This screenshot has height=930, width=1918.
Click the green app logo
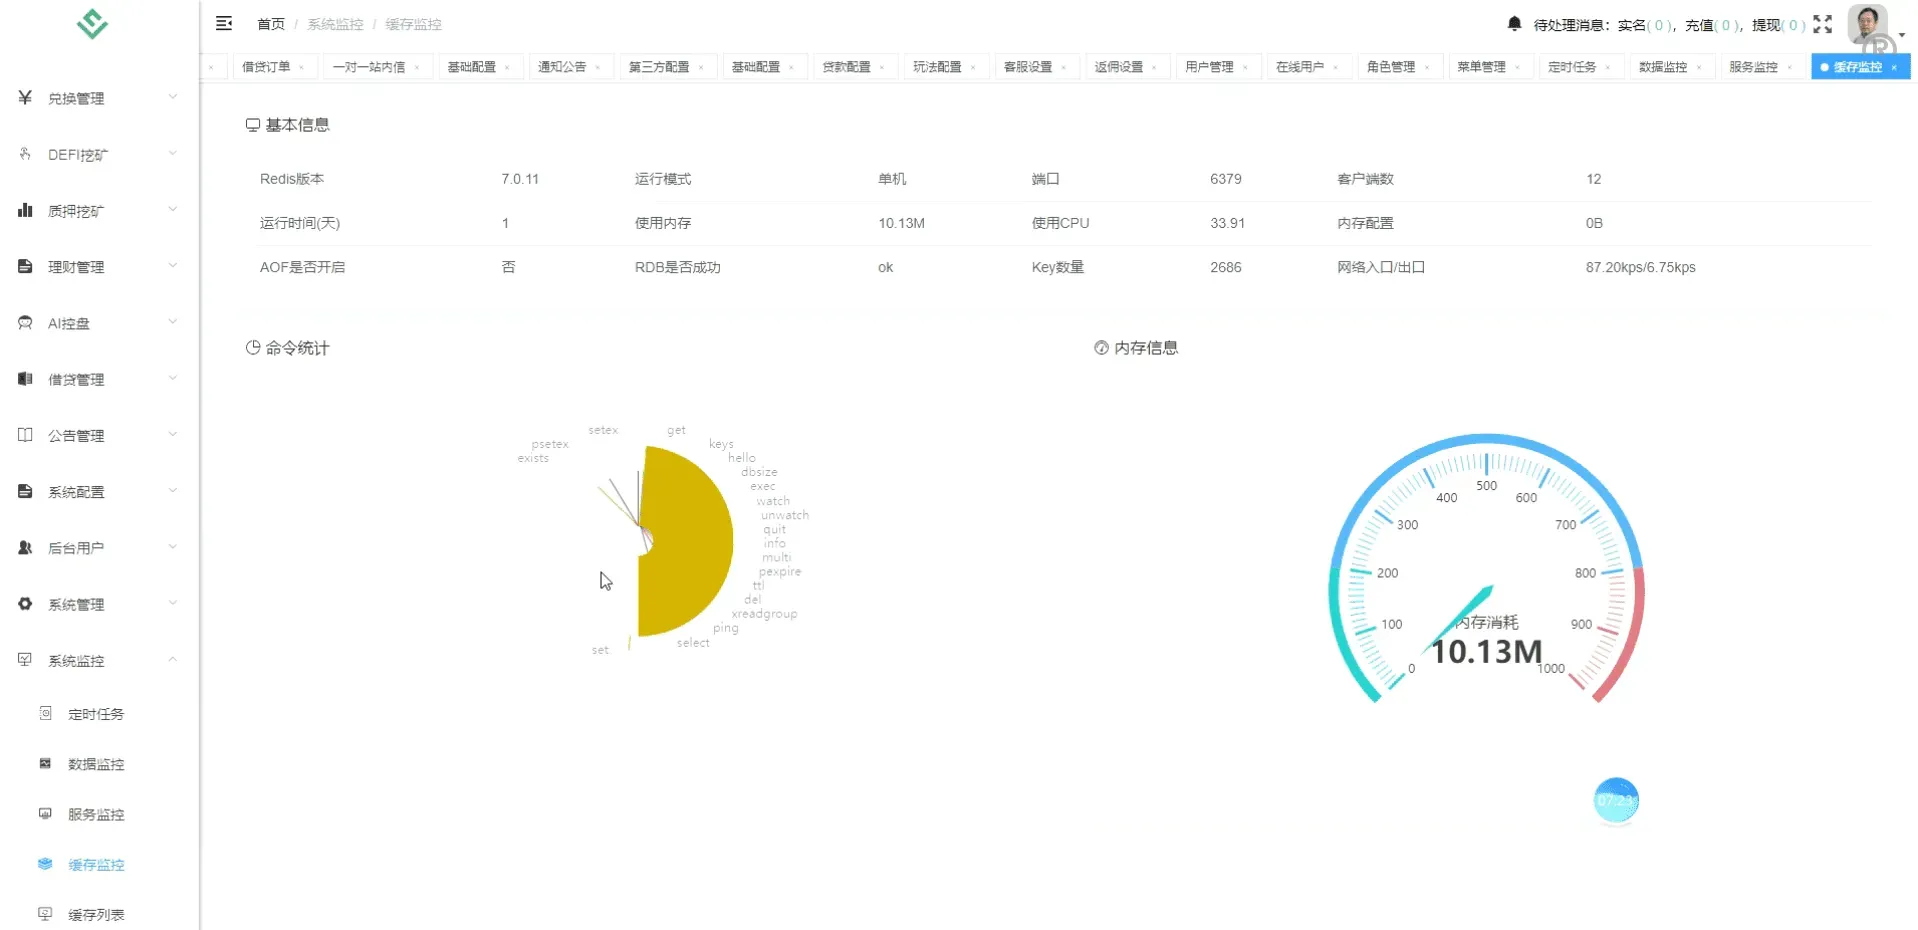(x=91, y=23)
